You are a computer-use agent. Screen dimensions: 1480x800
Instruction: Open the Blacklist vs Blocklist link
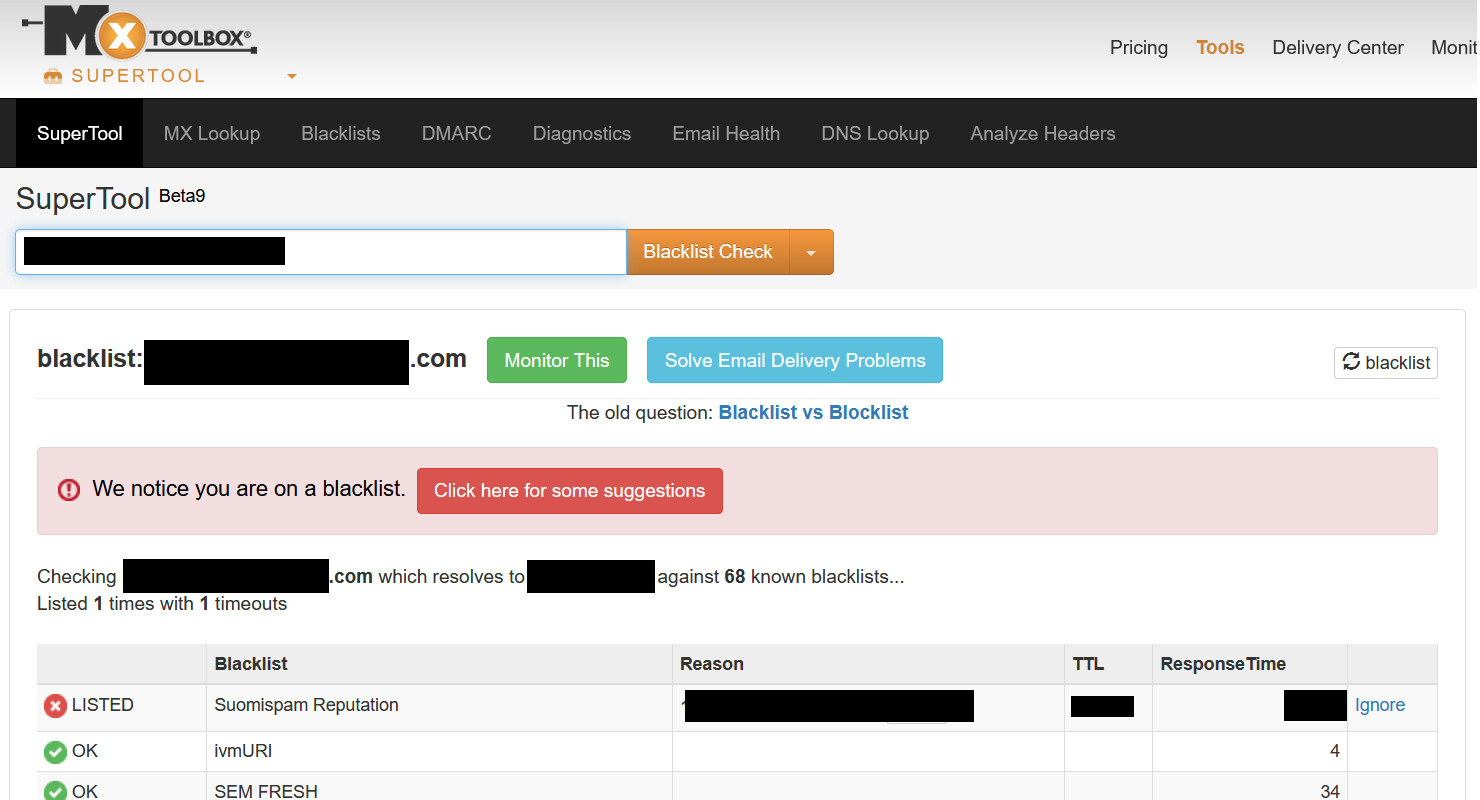pyautogui.click(x=813, y=412)
